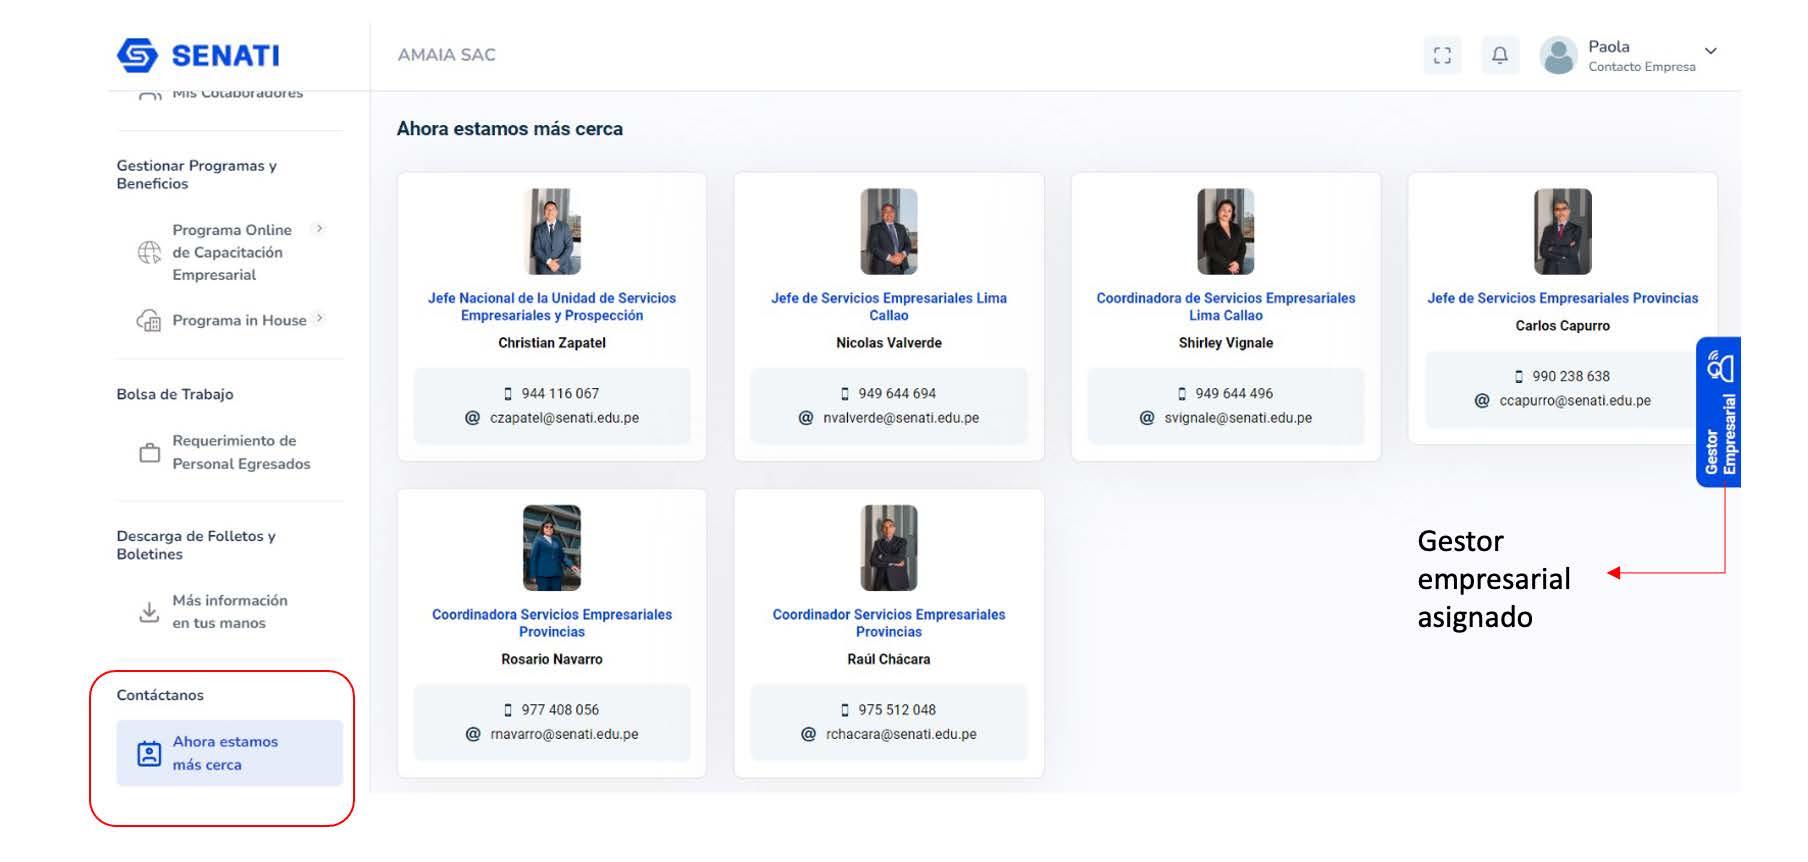The height and width of the screenshot is (862, 1808).
Task: Click the name Nicolas Valverde
Action: [x=889, y=343]
